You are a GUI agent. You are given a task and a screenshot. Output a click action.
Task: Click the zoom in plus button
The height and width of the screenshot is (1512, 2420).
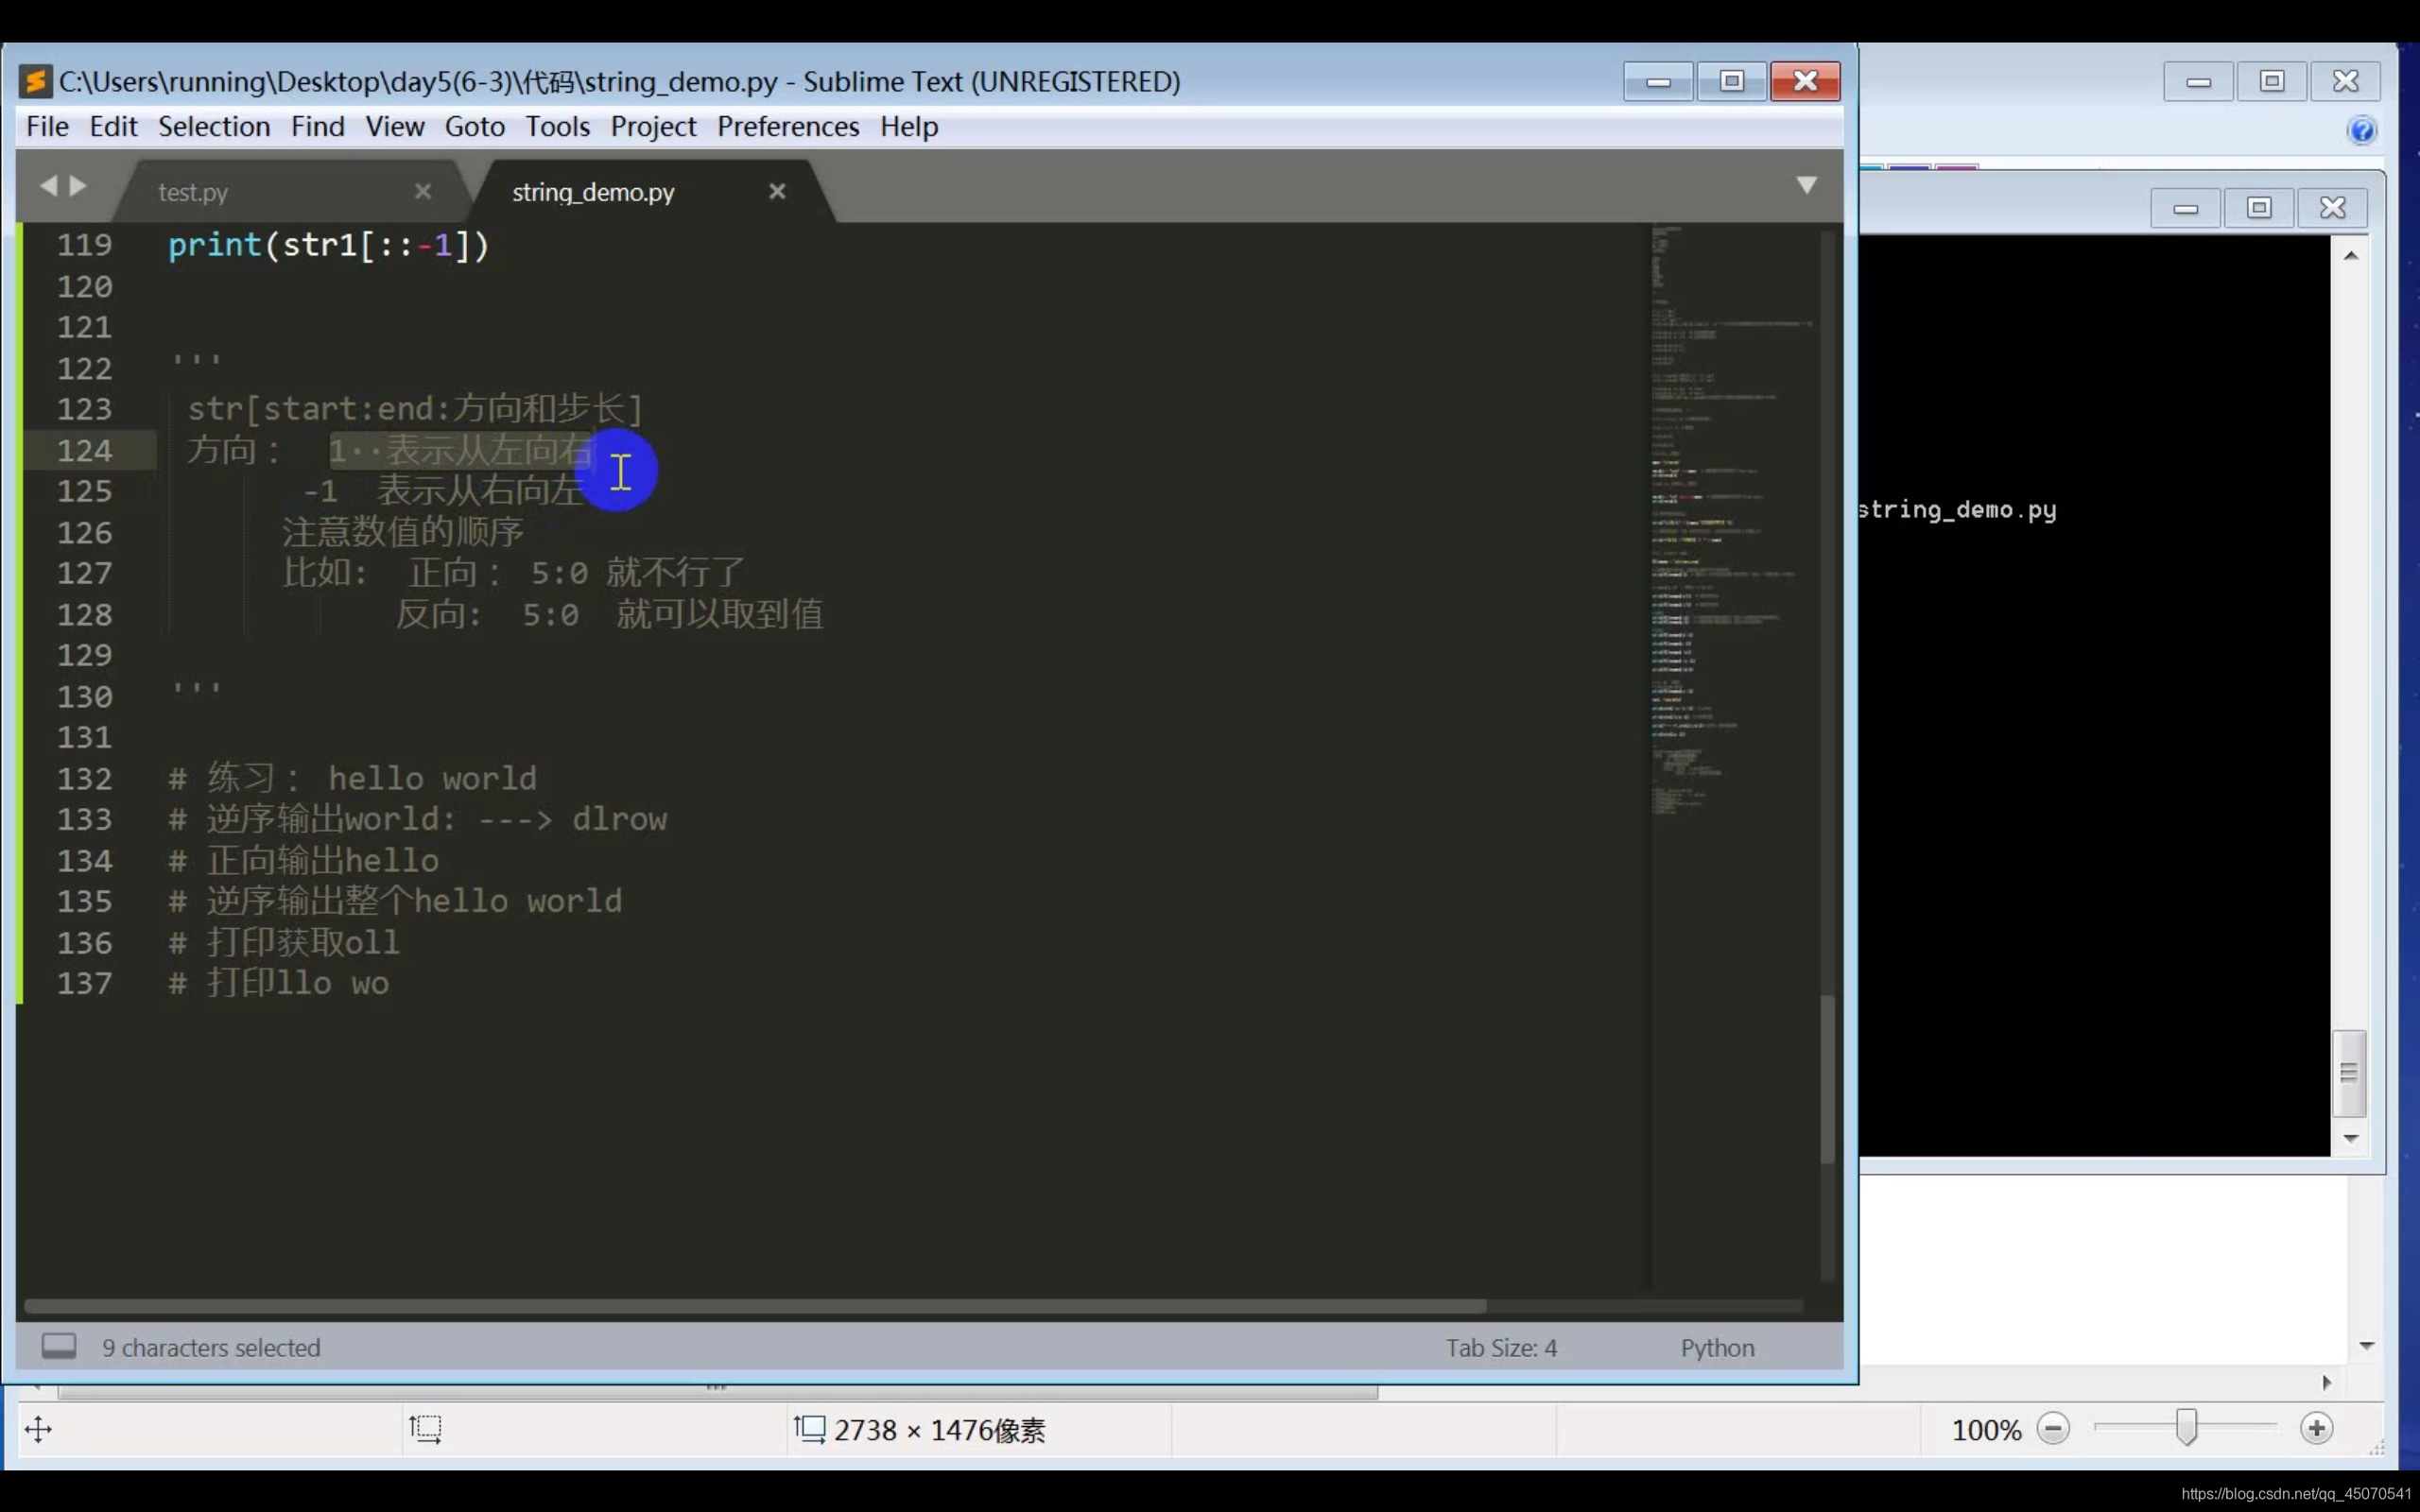pos(2316,1429)
